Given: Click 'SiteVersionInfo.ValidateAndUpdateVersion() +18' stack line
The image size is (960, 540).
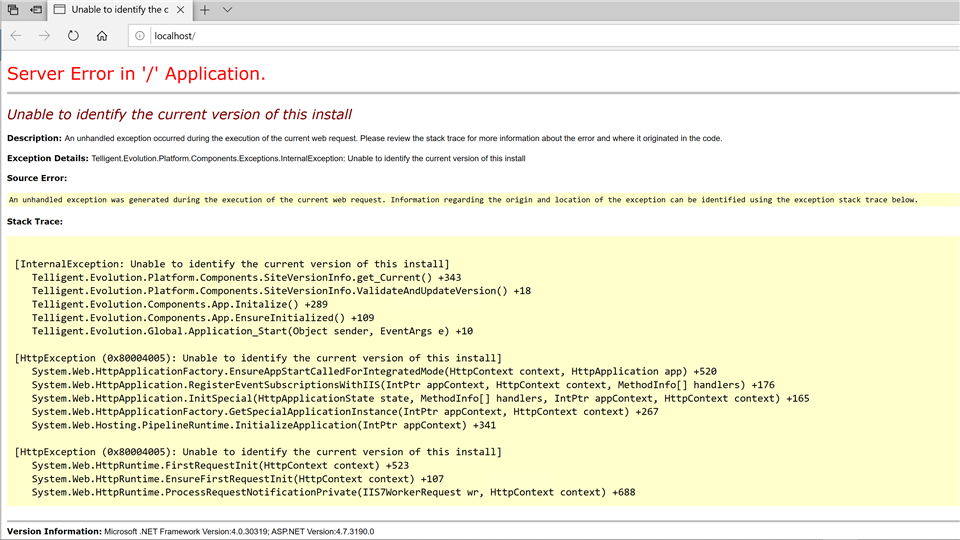Looking at the screenshot, I should [281, 291].
